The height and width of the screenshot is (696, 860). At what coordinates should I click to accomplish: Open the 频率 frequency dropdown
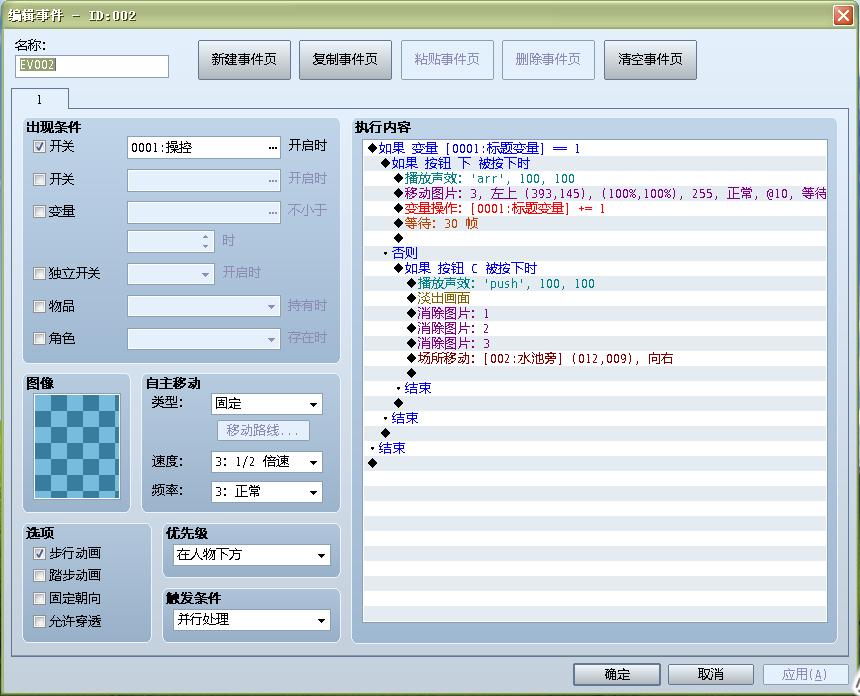[267, 492]
